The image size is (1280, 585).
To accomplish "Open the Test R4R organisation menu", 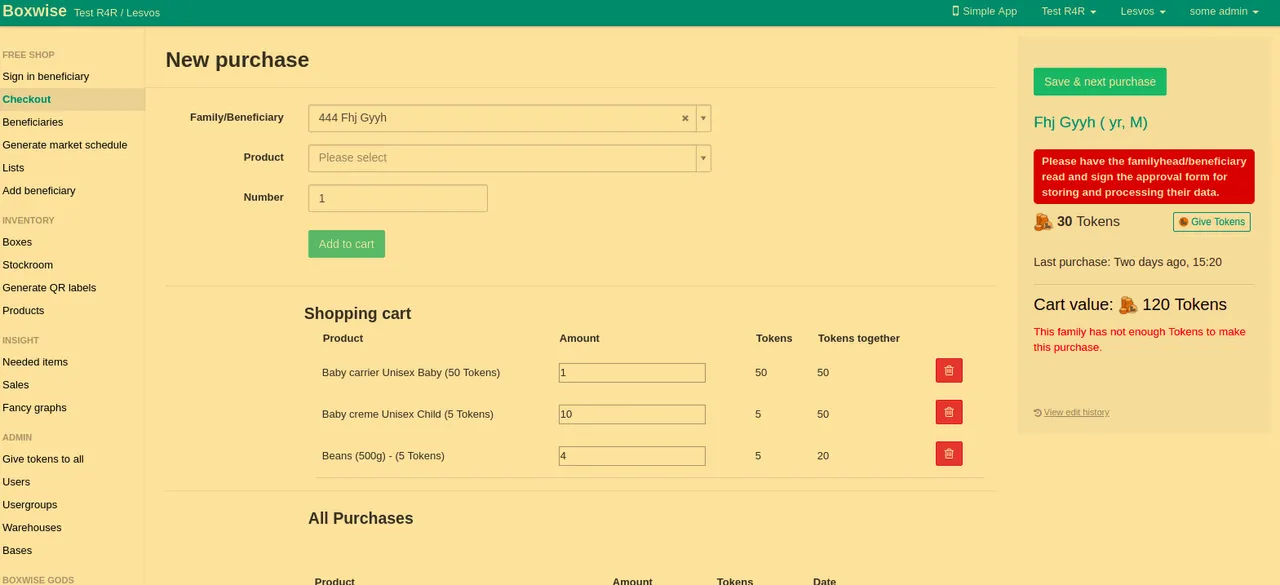I will tap(1068, 12).
